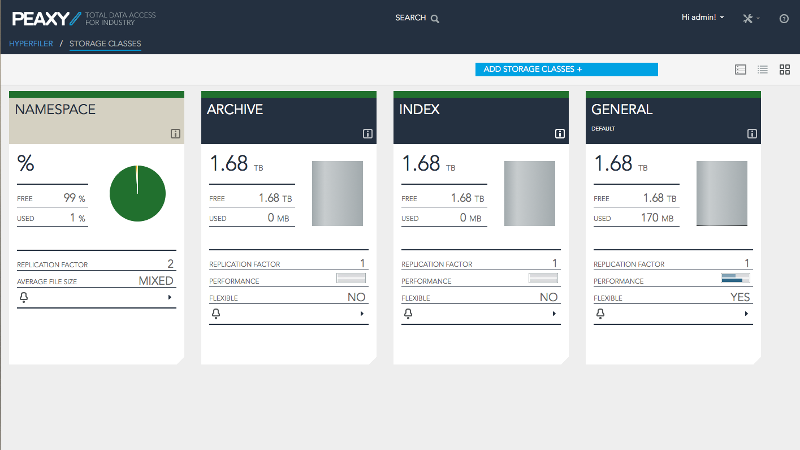Switch to the list view layout icon
The height and width of the screenshot is (450, 800).
[x=762, y=70]
